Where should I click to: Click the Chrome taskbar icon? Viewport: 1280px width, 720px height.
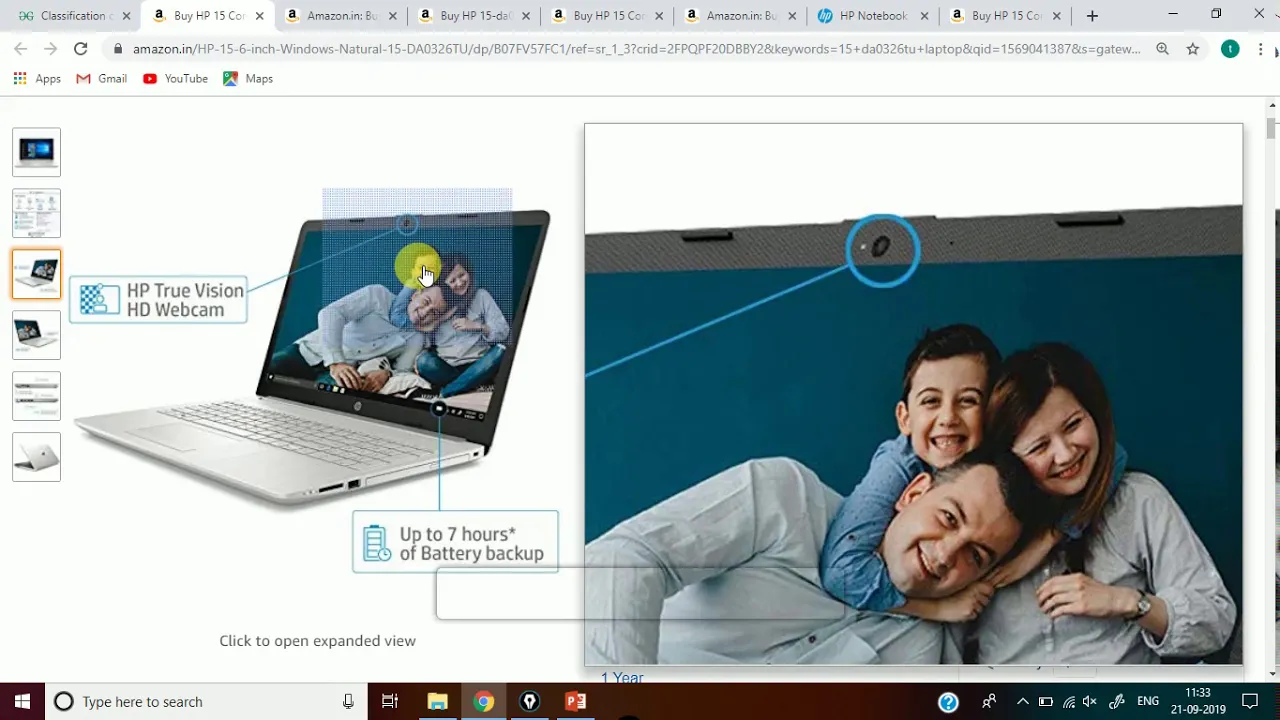(483, 701)
